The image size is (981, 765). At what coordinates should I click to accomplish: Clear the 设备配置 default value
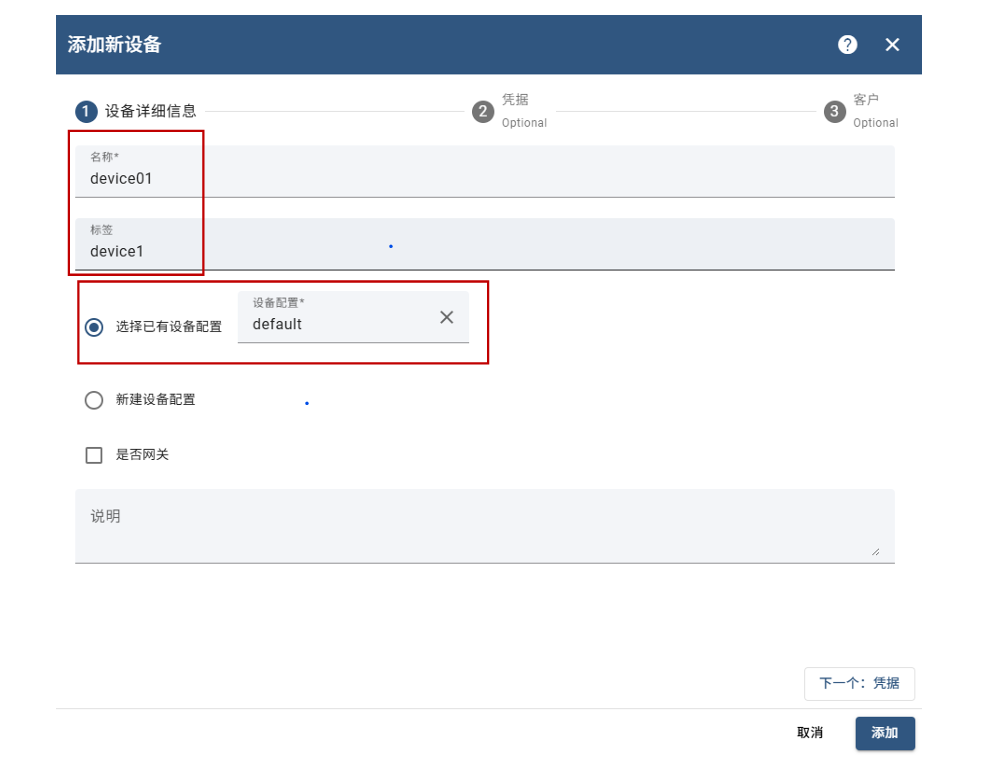coord(446,317)
